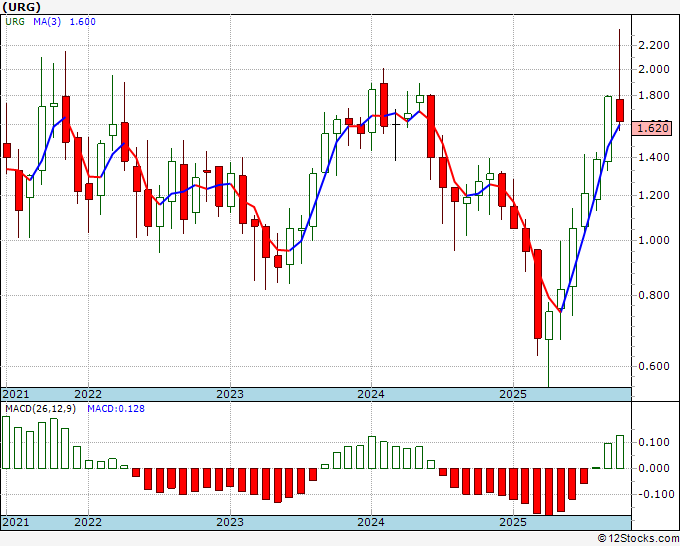Click the latest red candlestick with long wick
Viewport: 680px width, 546px height.
tap(620, 110)
